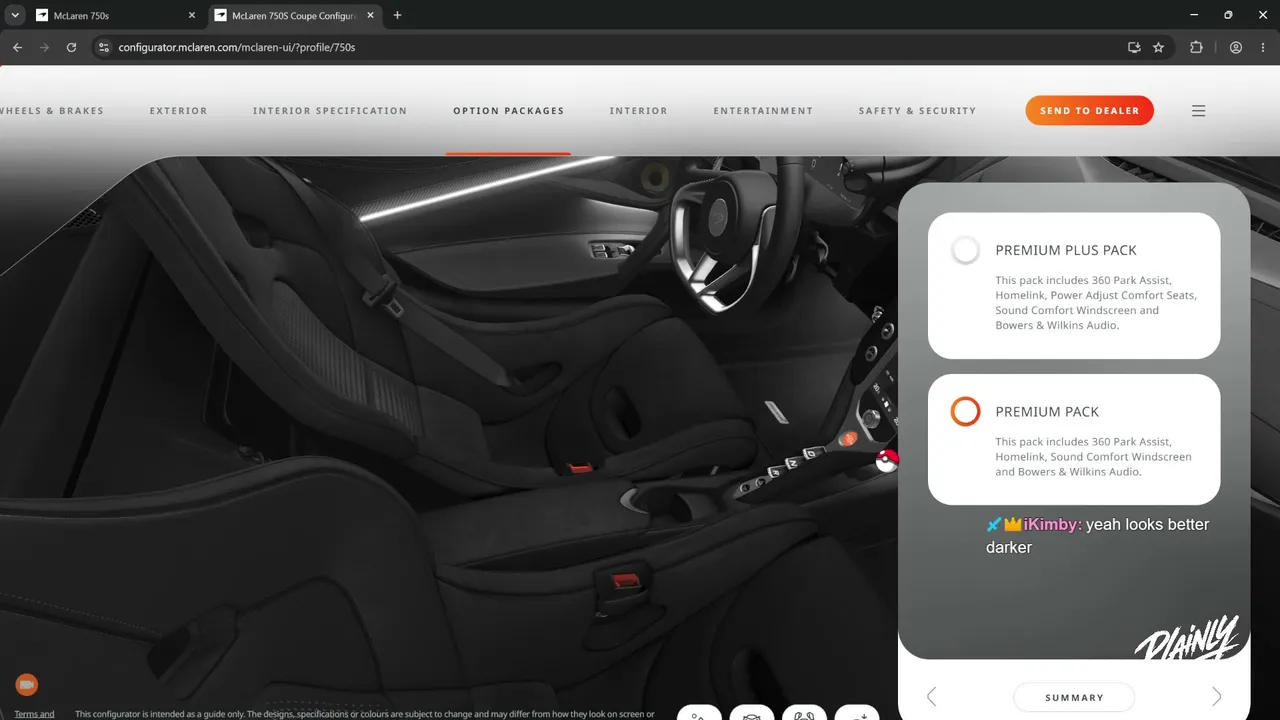
Task: Go to Interior Specification section
Action: [330, 111]
